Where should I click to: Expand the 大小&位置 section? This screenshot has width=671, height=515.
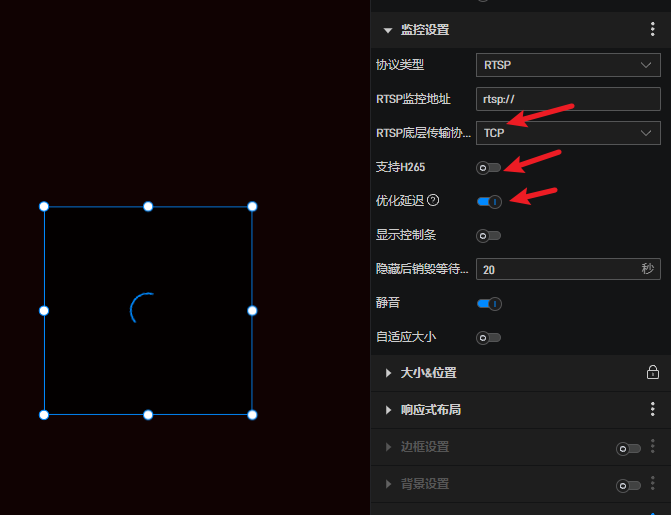(388, 373)
